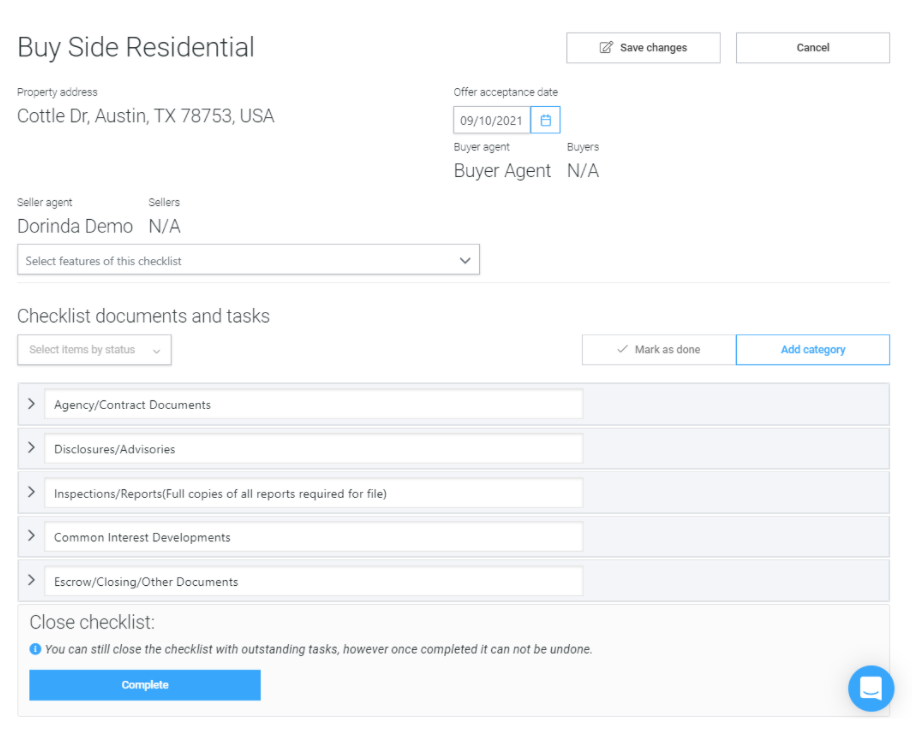Viewport: 922px width, 735px height.
Task: Expand the Escrow/Closing/Other Documents category
Action: tap(31, 580)
